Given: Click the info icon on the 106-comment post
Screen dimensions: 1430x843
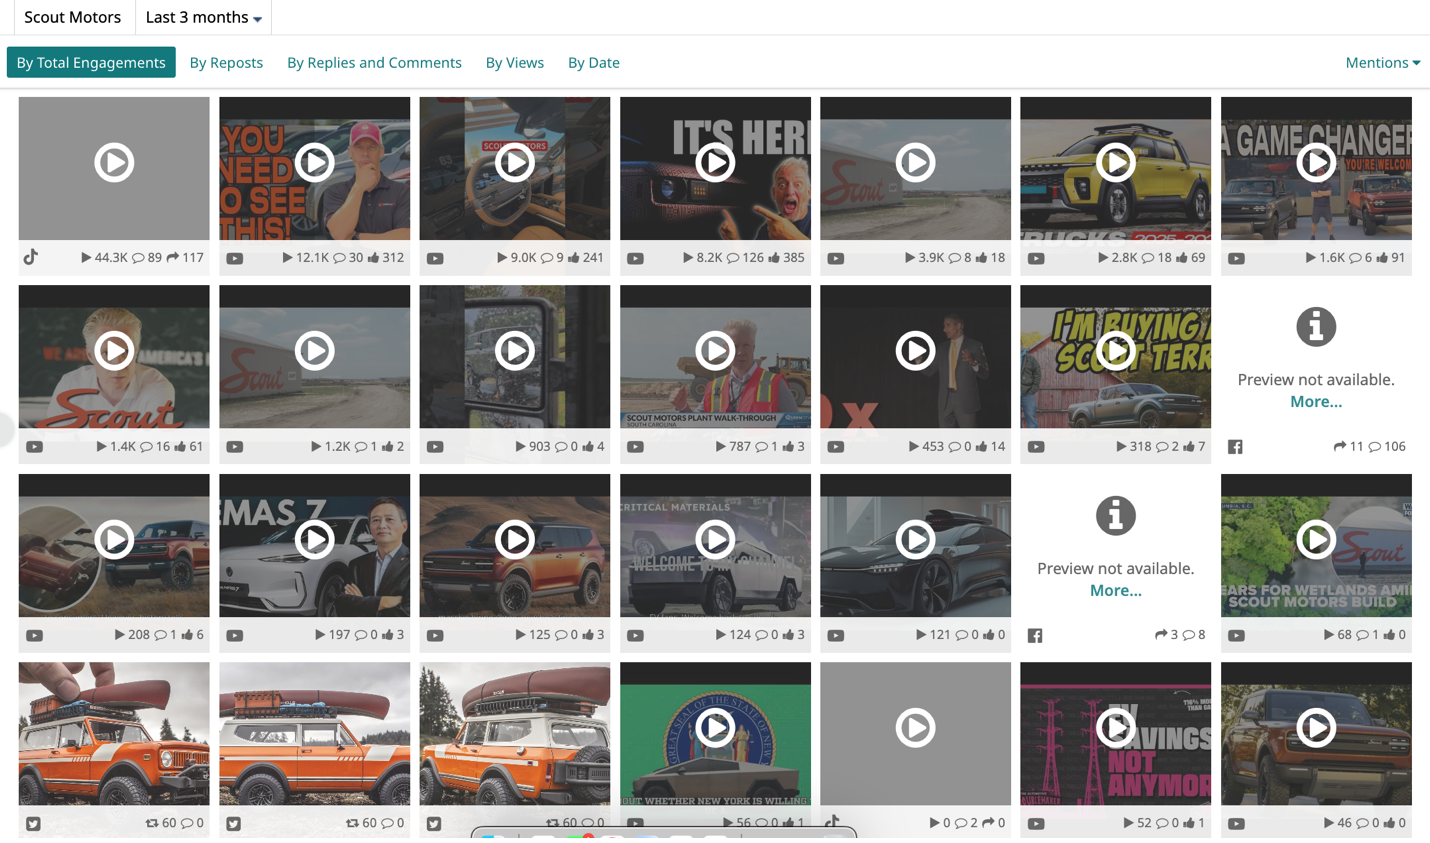Looking at the screenshot, I should pyautogui.click(x=1316, y=327).
